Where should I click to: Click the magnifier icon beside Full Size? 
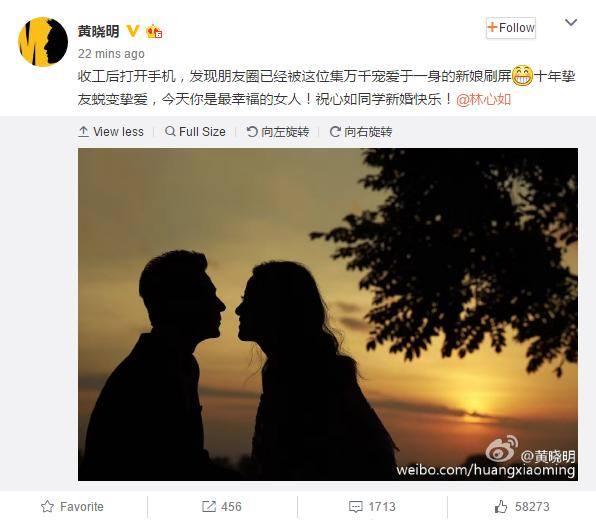pyautogui.click(x=170, y=132)
